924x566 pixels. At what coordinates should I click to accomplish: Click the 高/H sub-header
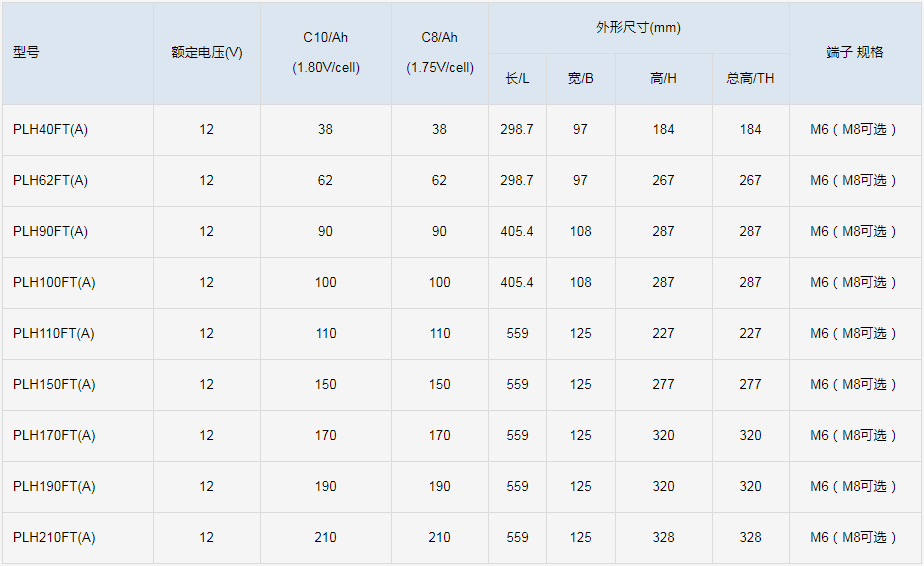coord(663,79)
